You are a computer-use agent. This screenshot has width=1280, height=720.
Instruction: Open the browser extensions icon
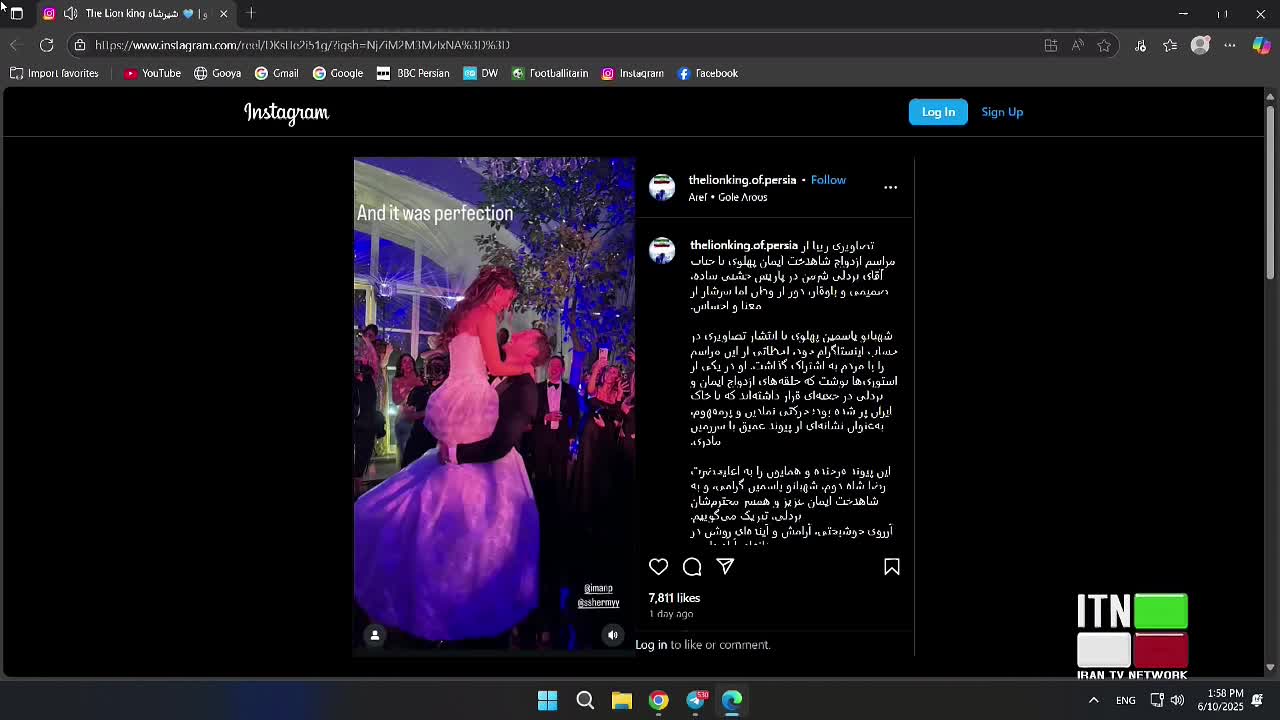click(1140, 45)
